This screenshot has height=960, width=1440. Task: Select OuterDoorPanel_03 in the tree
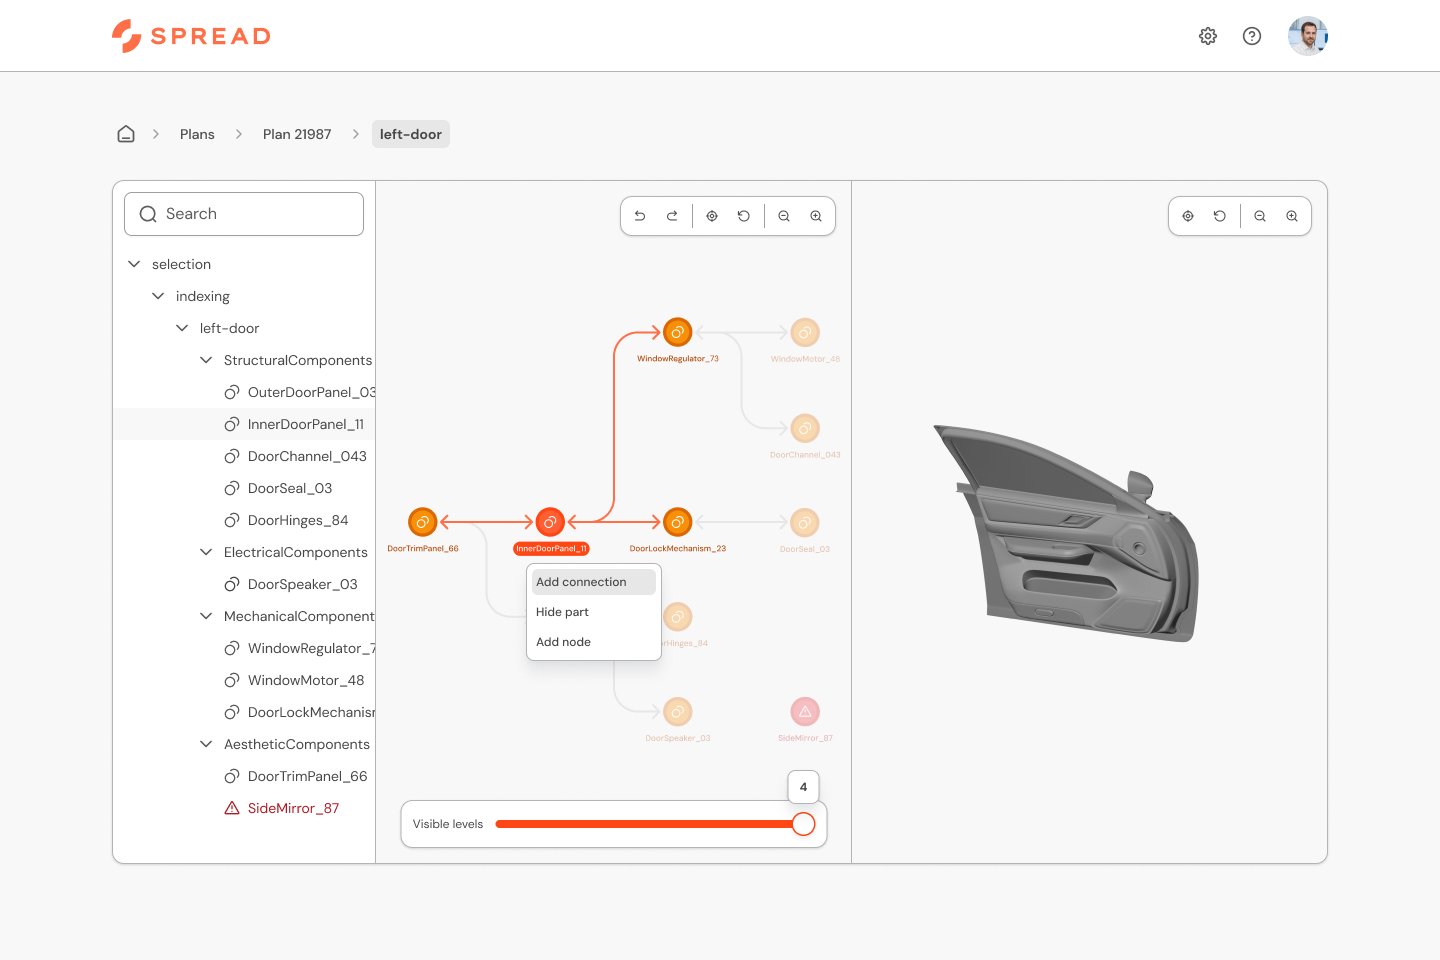point(244,392)
